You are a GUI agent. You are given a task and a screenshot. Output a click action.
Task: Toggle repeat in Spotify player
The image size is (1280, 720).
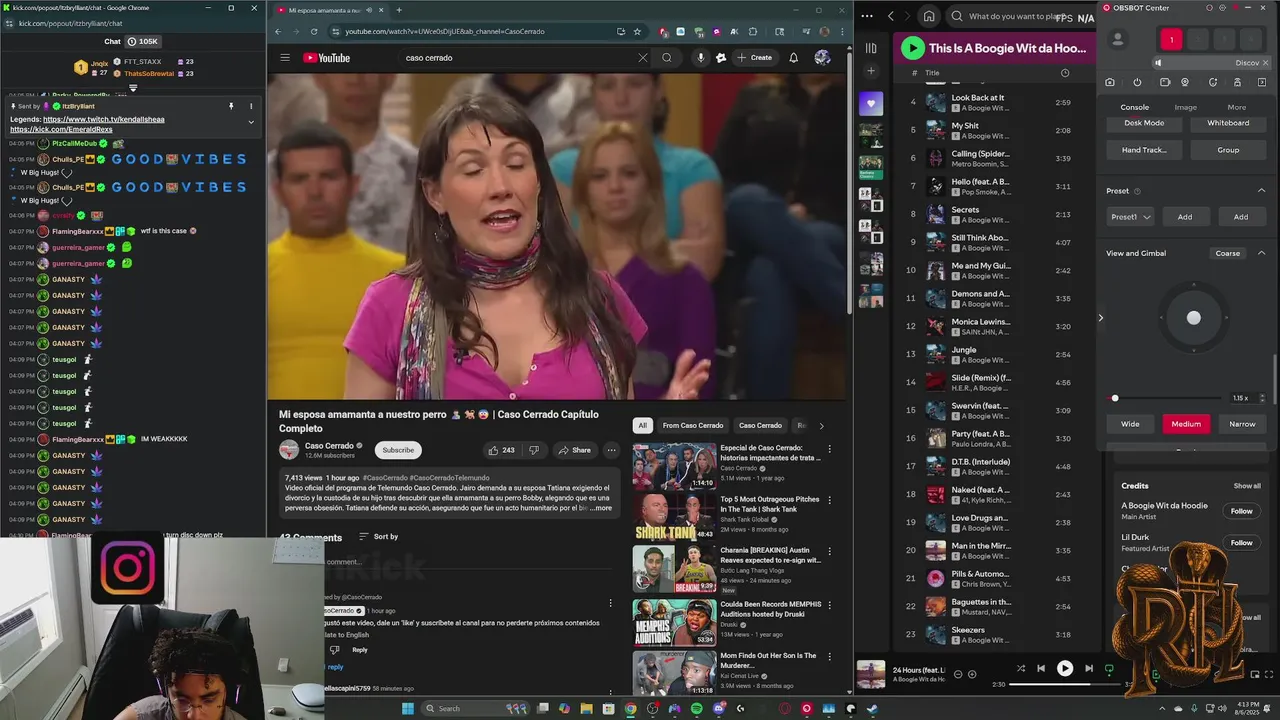[x=1109, y=669]
